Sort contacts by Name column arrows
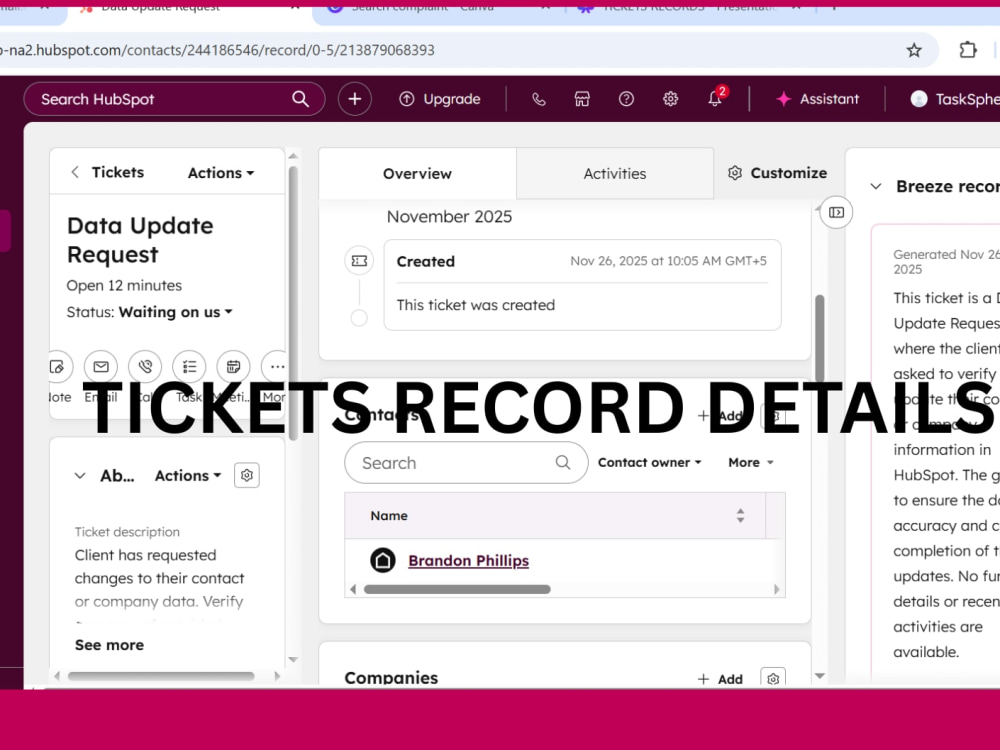 (740, 515)
